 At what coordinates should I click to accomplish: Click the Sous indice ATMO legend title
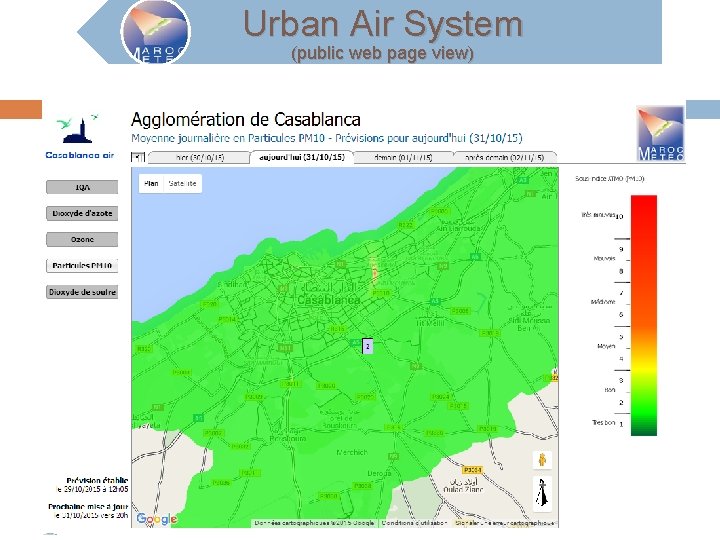pos(610,179)
